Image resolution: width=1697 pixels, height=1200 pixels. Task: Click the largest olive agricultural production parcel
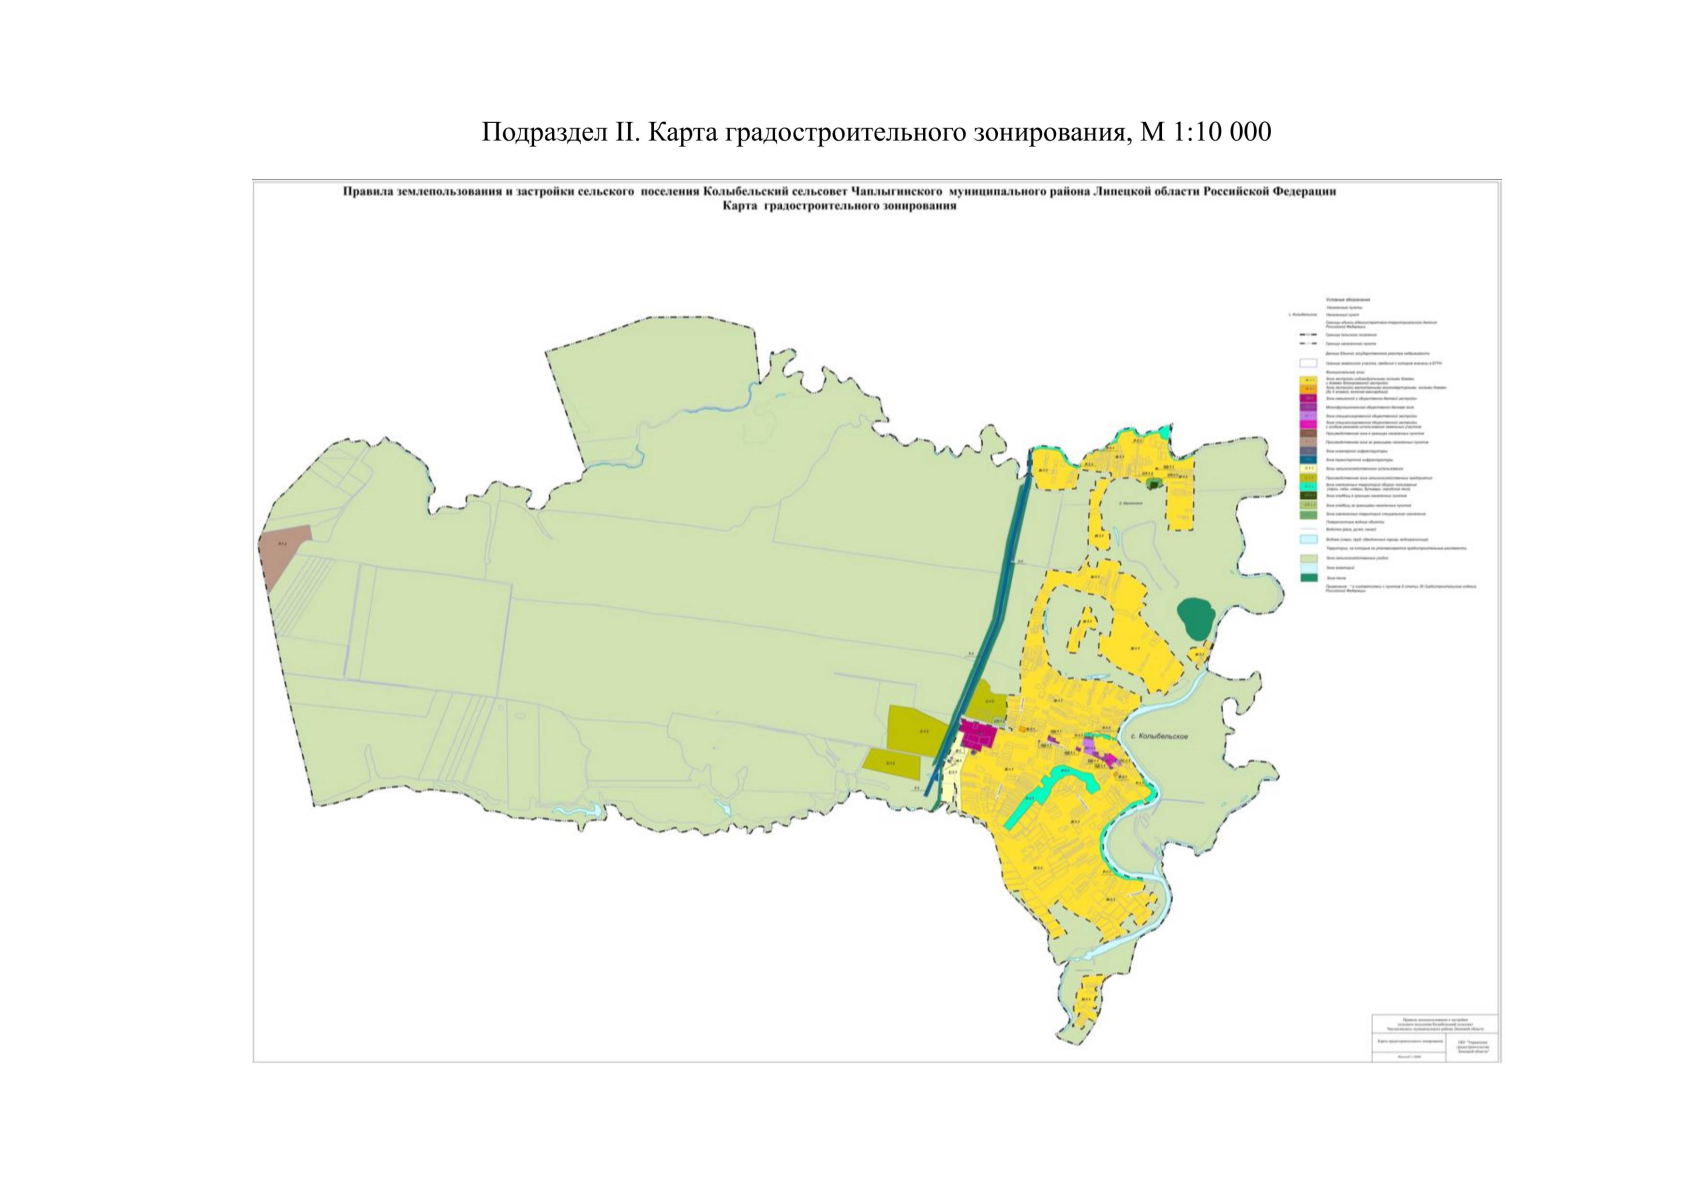[920, 729]
